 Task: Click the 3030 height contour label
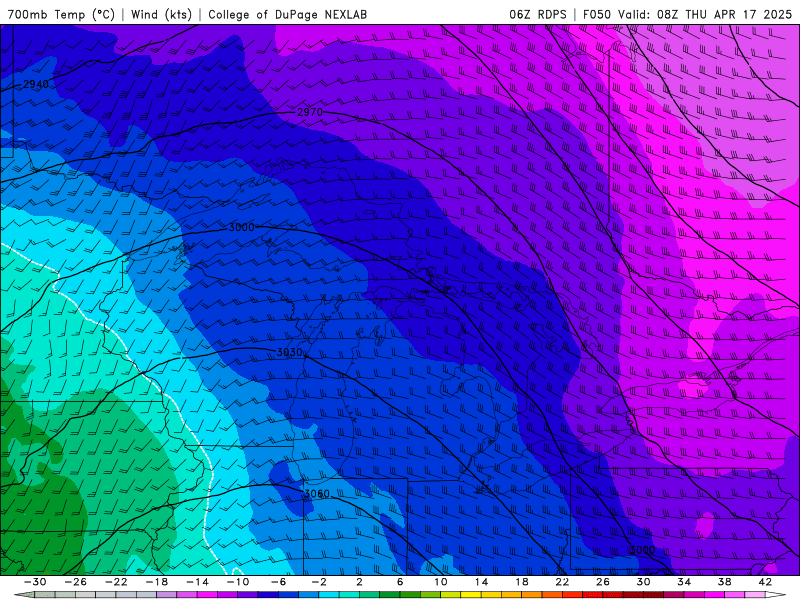tap(289, 352)
